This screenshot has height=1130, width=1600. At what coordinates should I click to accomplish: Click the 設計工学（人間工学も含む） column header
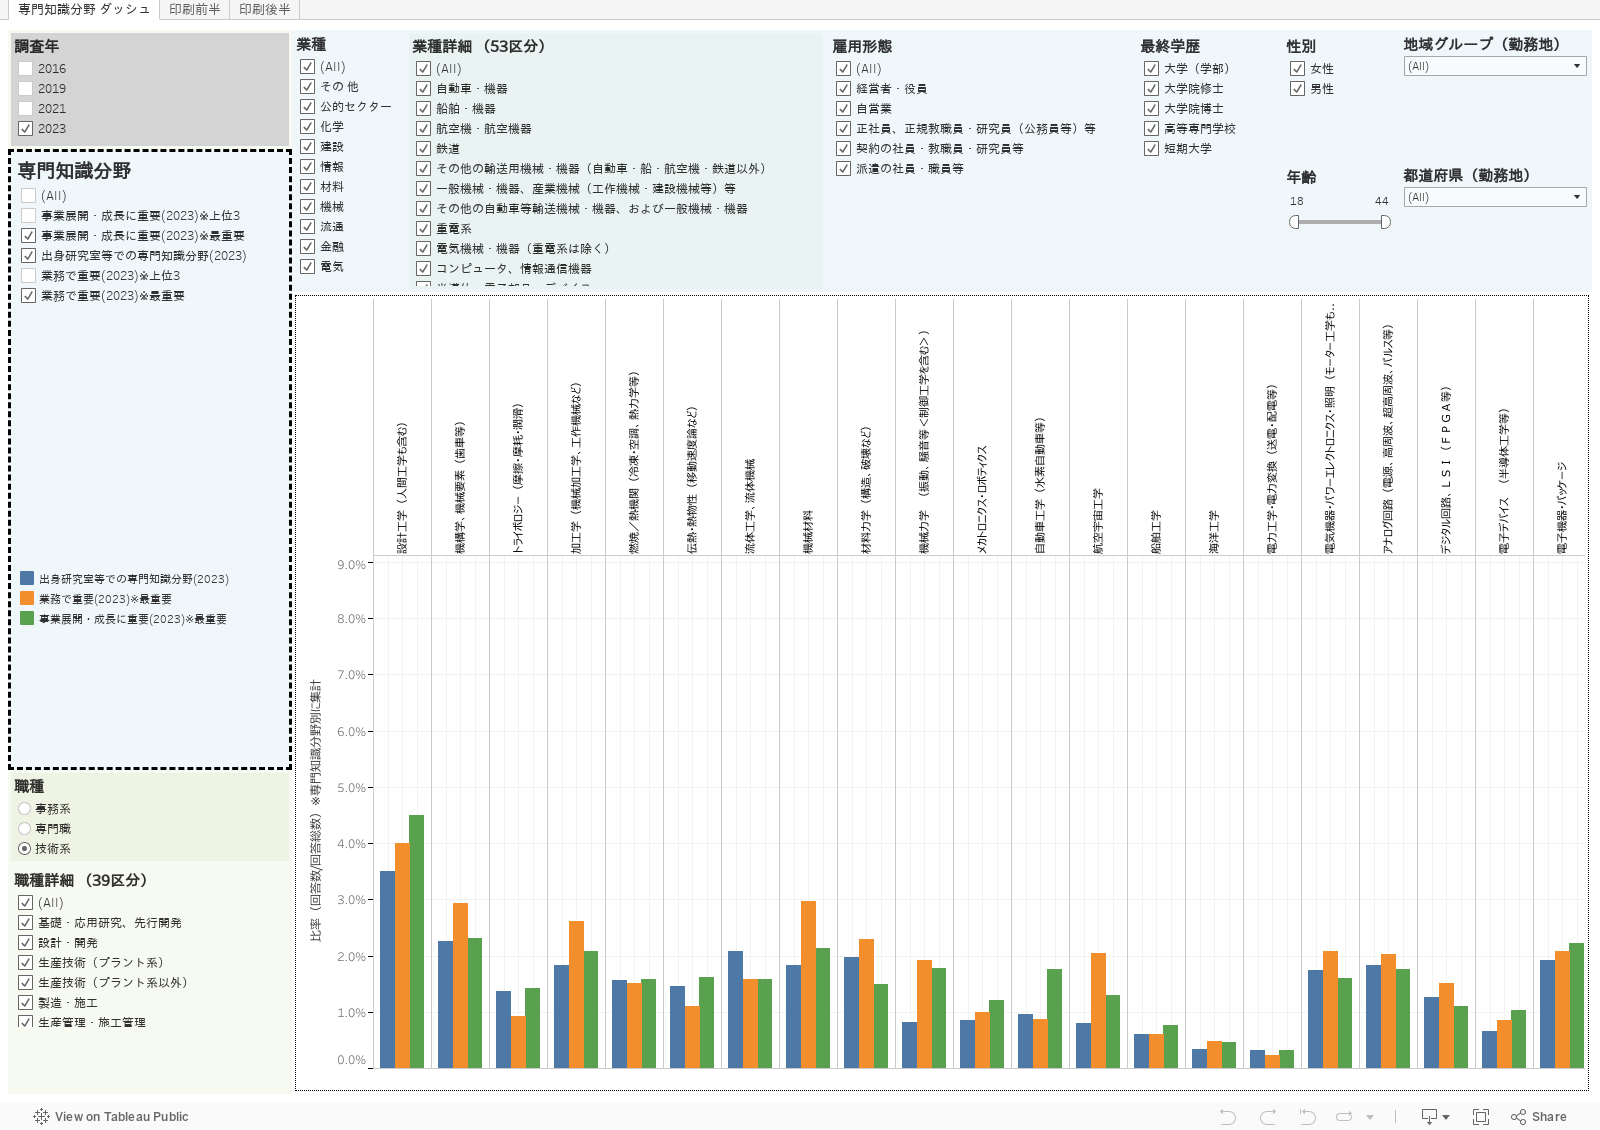(x=403, y=488)
